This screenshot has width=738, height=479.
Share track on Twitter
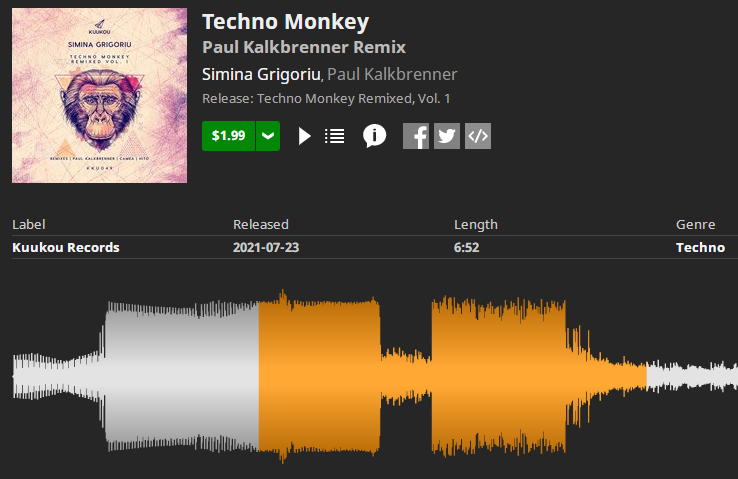click(x=447, y=136)
